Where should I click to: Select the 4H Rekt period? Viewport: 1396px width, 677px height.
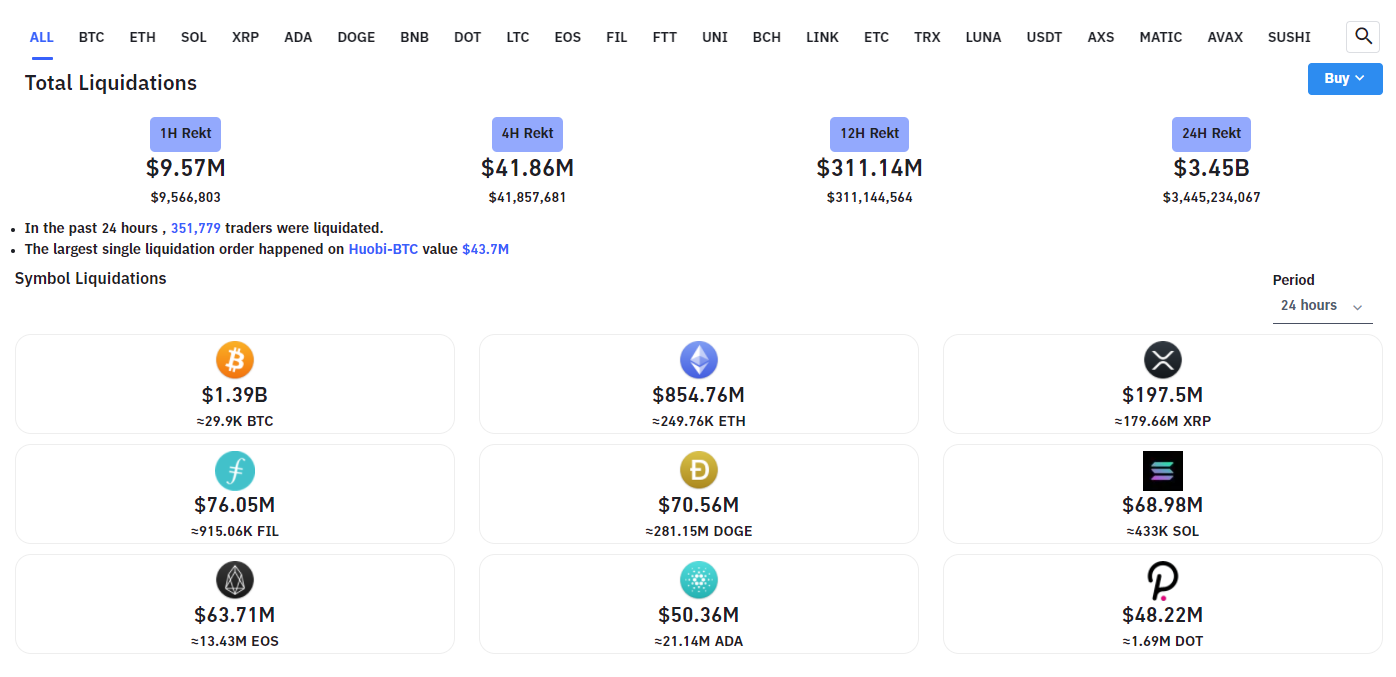coord(527,134)
